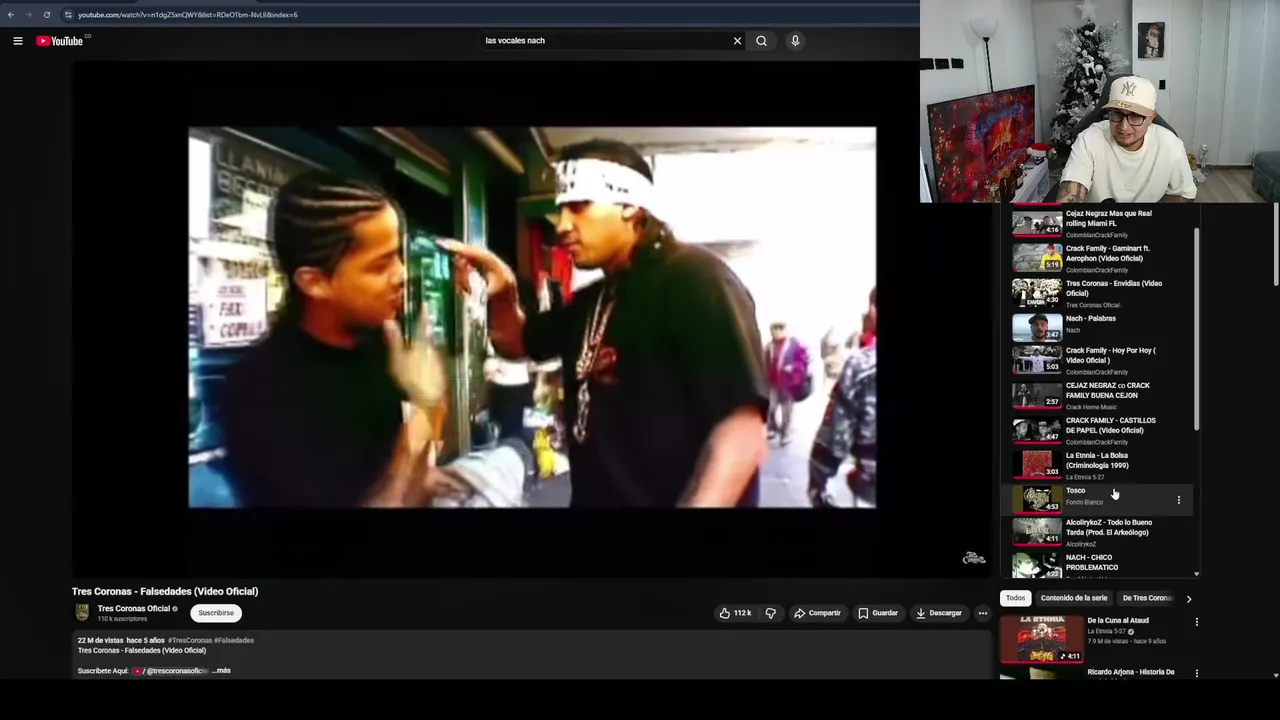Image resolution: width=1280 pixels, height=720 pixels.
Task: Click the video player to pause playback
Action: pyautogui.click(x=532, y=317)
